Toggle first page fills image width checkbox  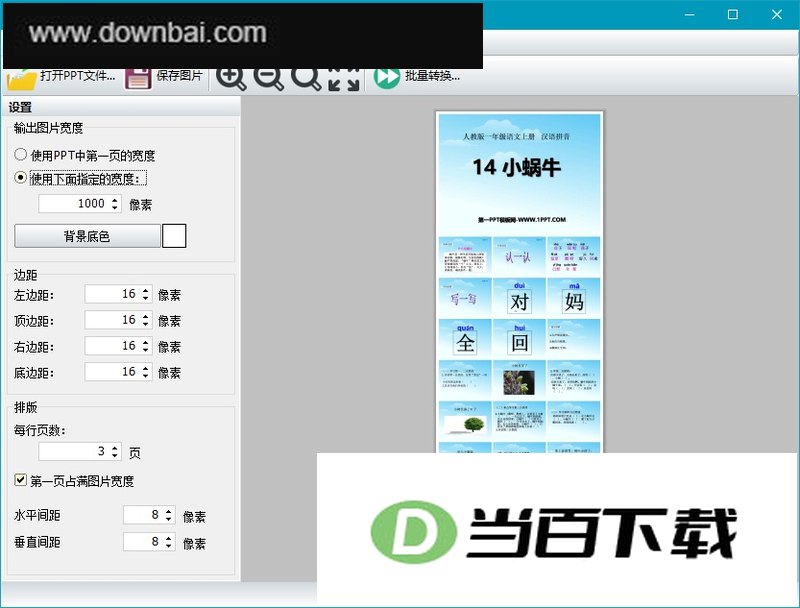click(x=20, y=480)
